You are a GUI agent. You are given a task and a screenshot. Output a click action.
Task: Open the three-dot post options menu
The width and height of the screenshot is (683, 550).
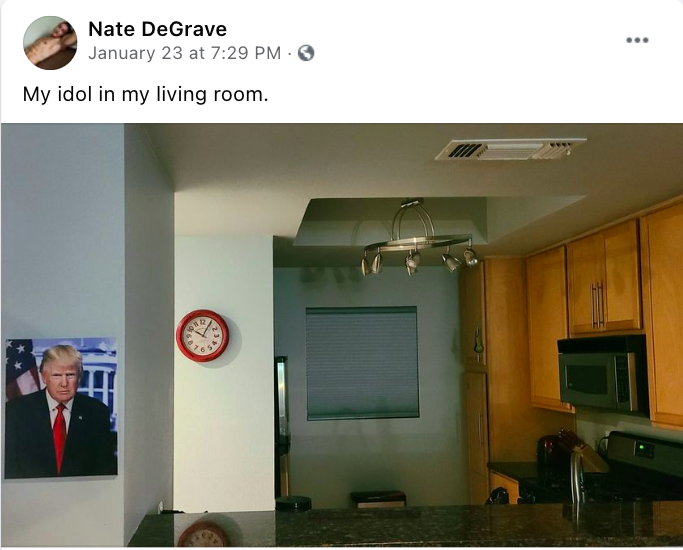pyautogui.click(x=637, y=40)
